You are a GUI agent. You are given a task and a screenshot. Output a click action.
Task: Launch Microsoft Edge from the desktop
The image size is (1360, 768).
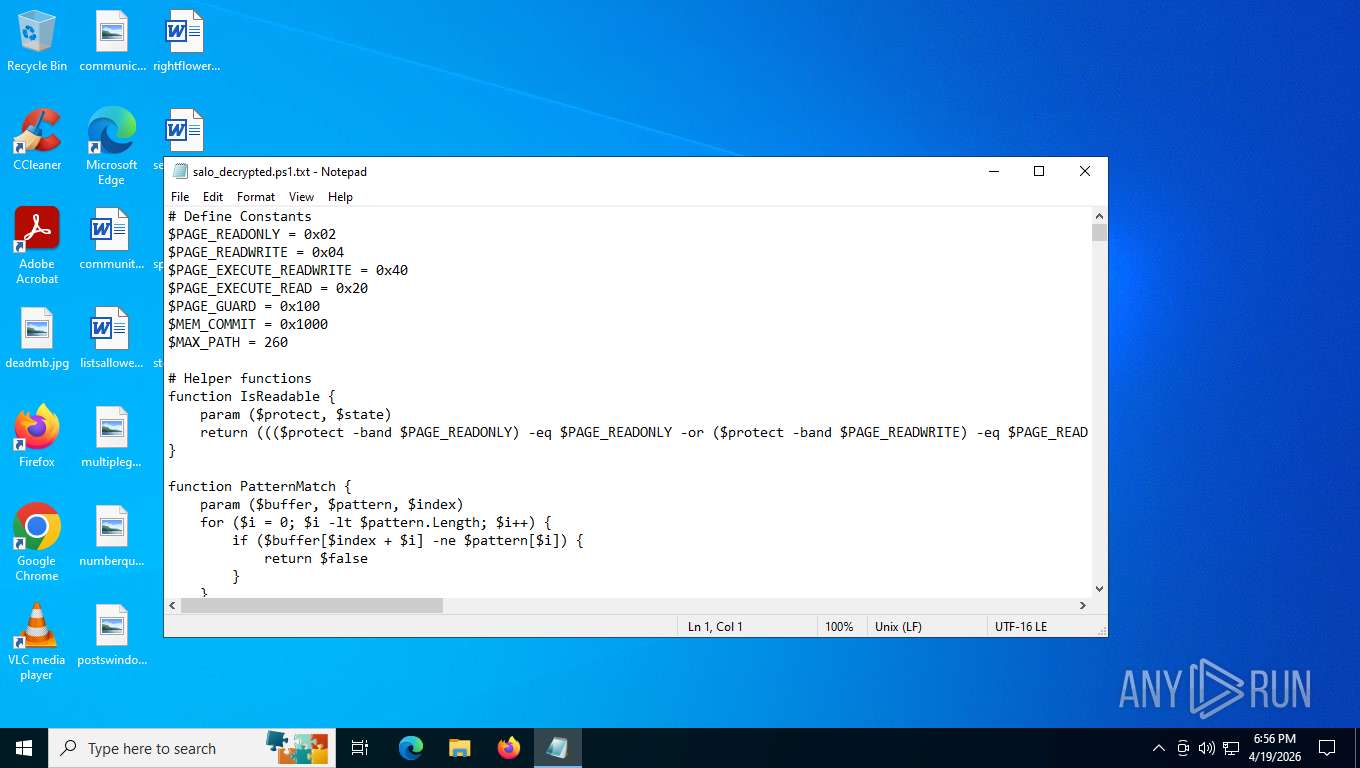tap(111, 146)
